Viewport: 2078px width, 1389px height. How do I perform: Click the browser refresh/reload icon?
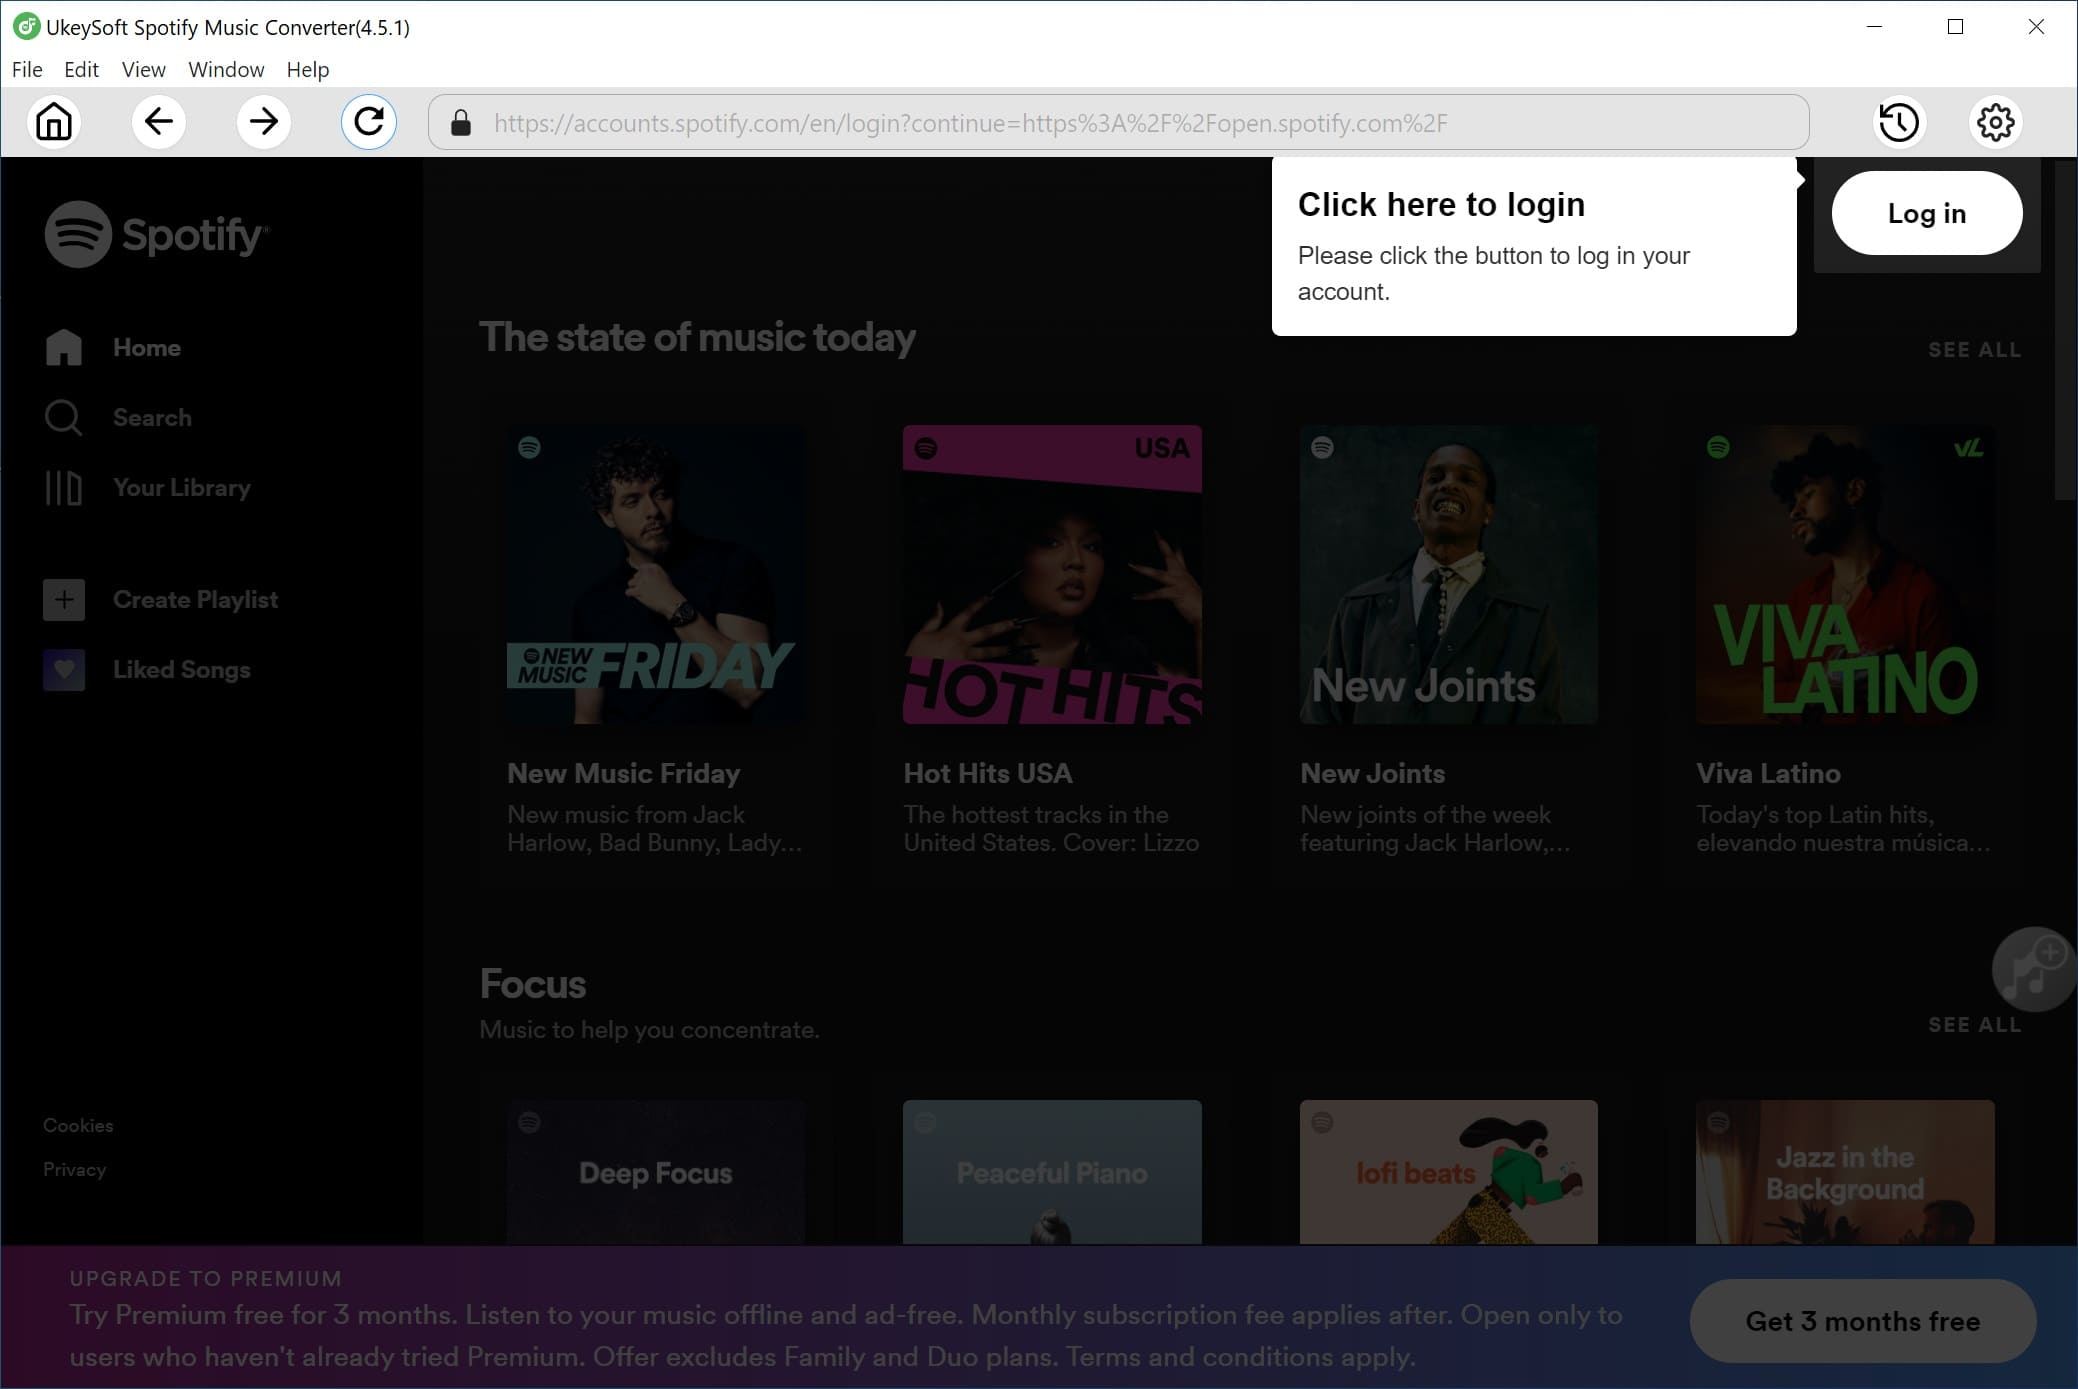pos(370,122)
